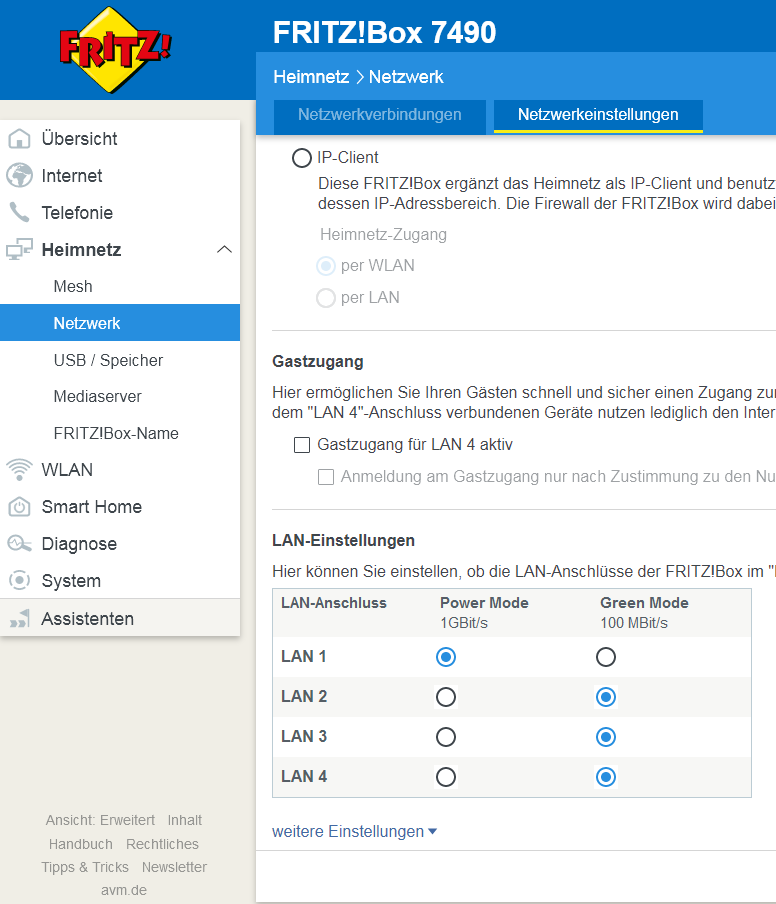Click the LAN-Einstellungen heading
Screen dimensions: 776x904
coord(344,540)
